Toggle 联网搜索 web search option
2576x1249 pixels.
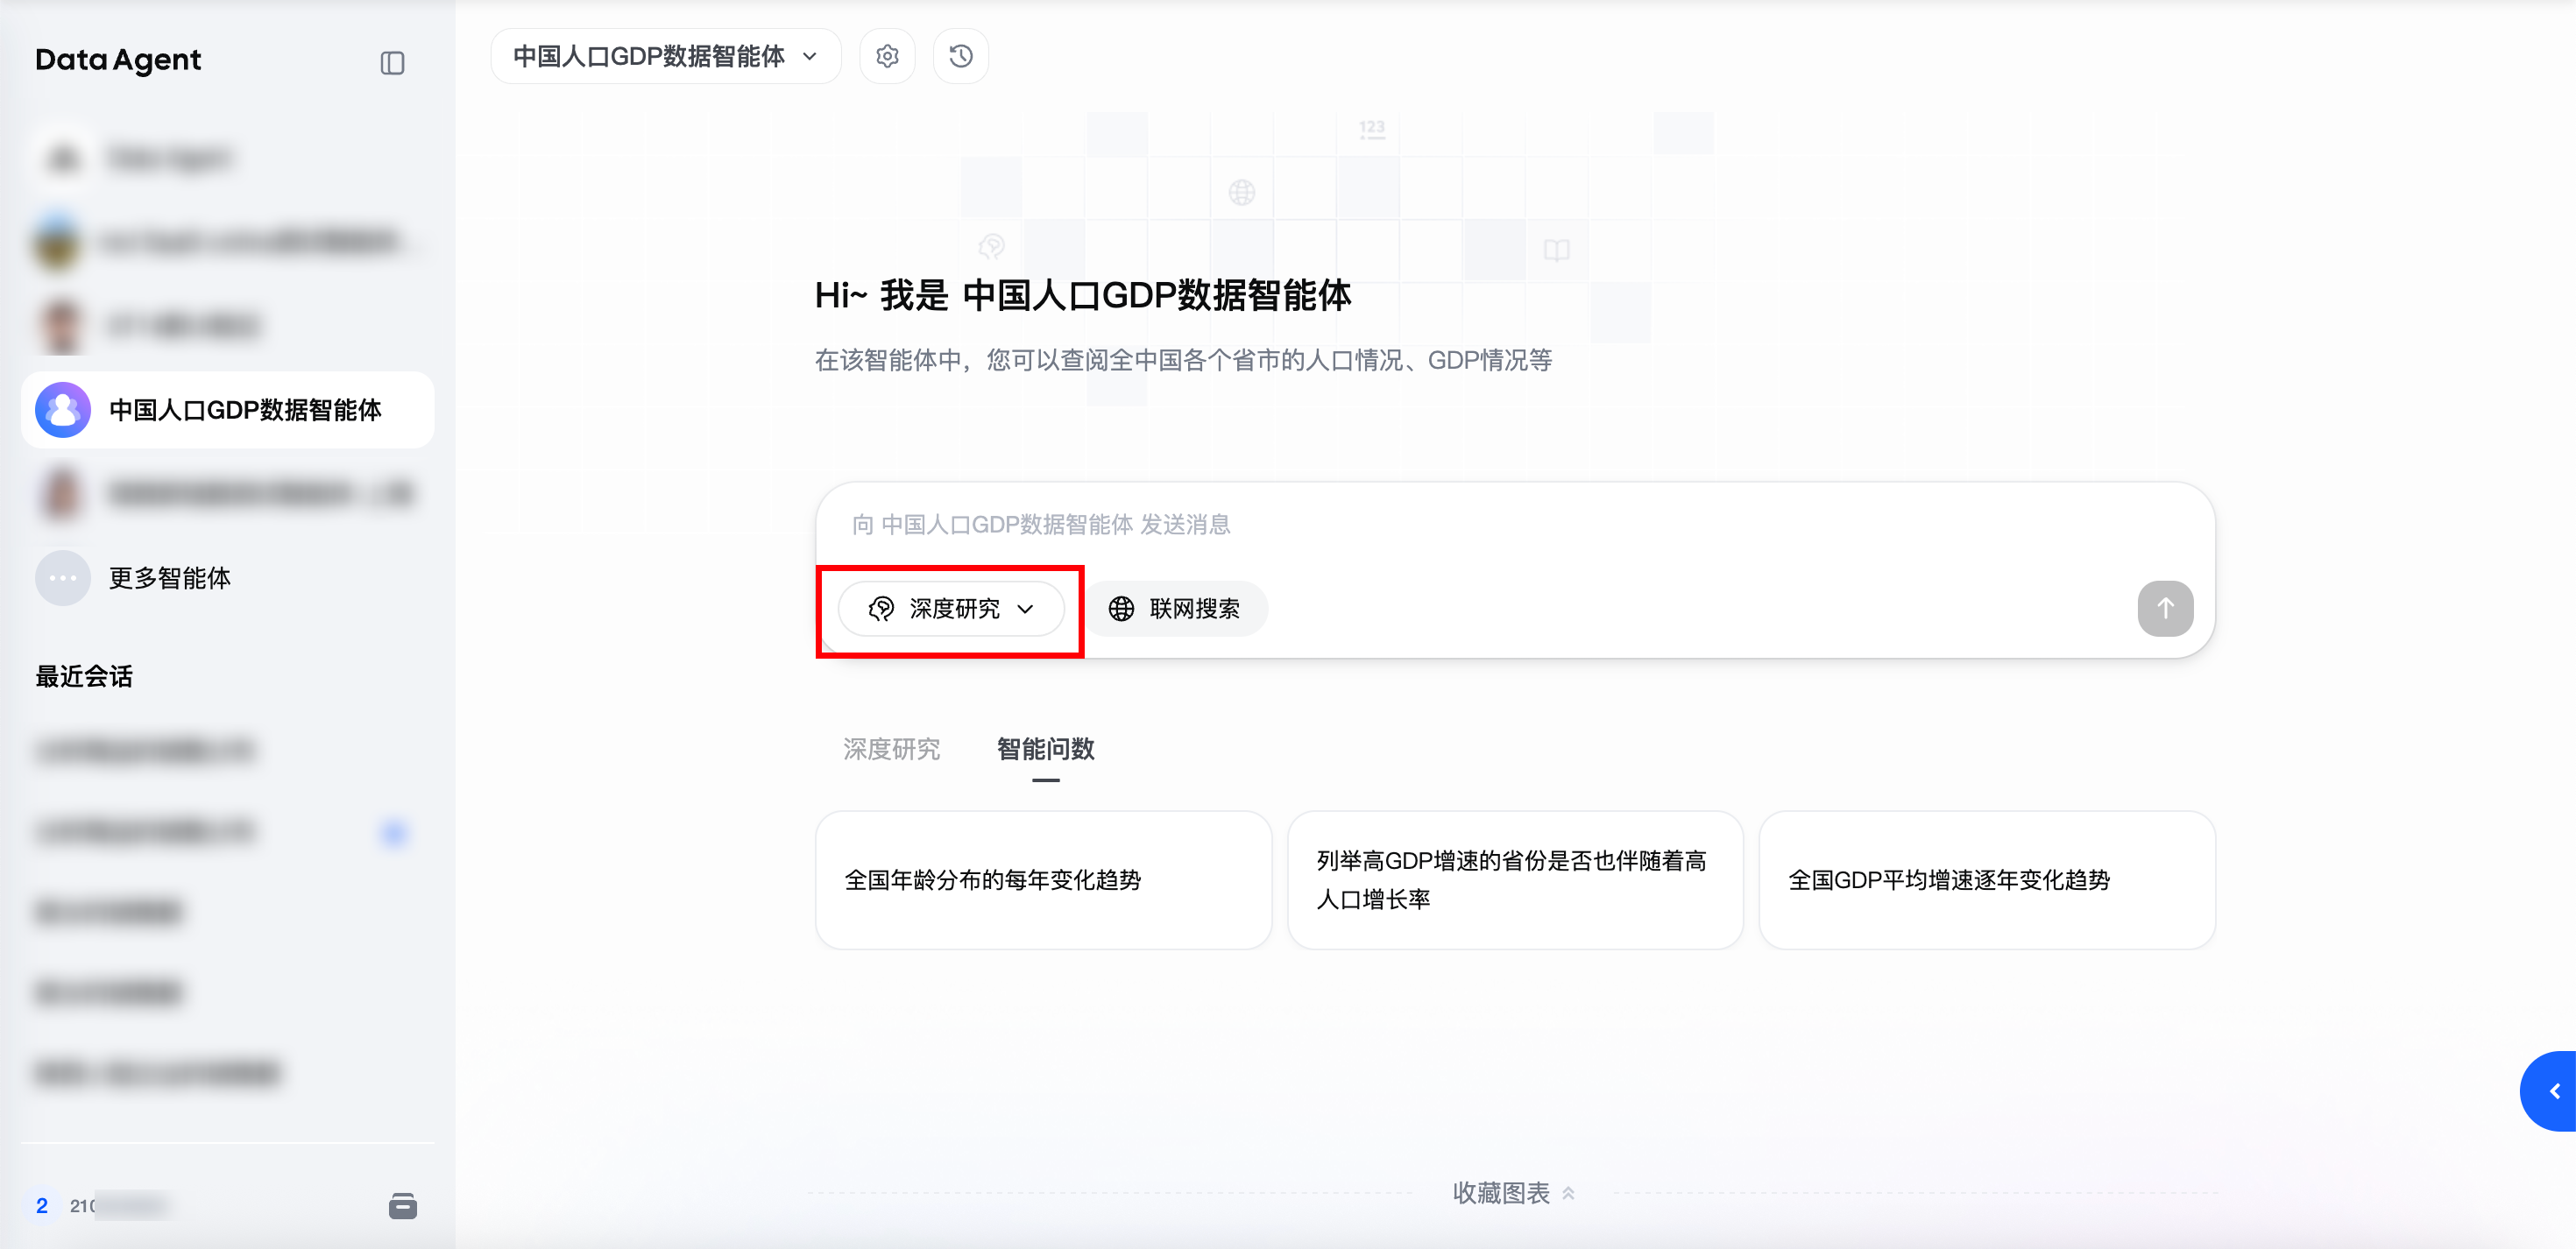(1176, 608)
